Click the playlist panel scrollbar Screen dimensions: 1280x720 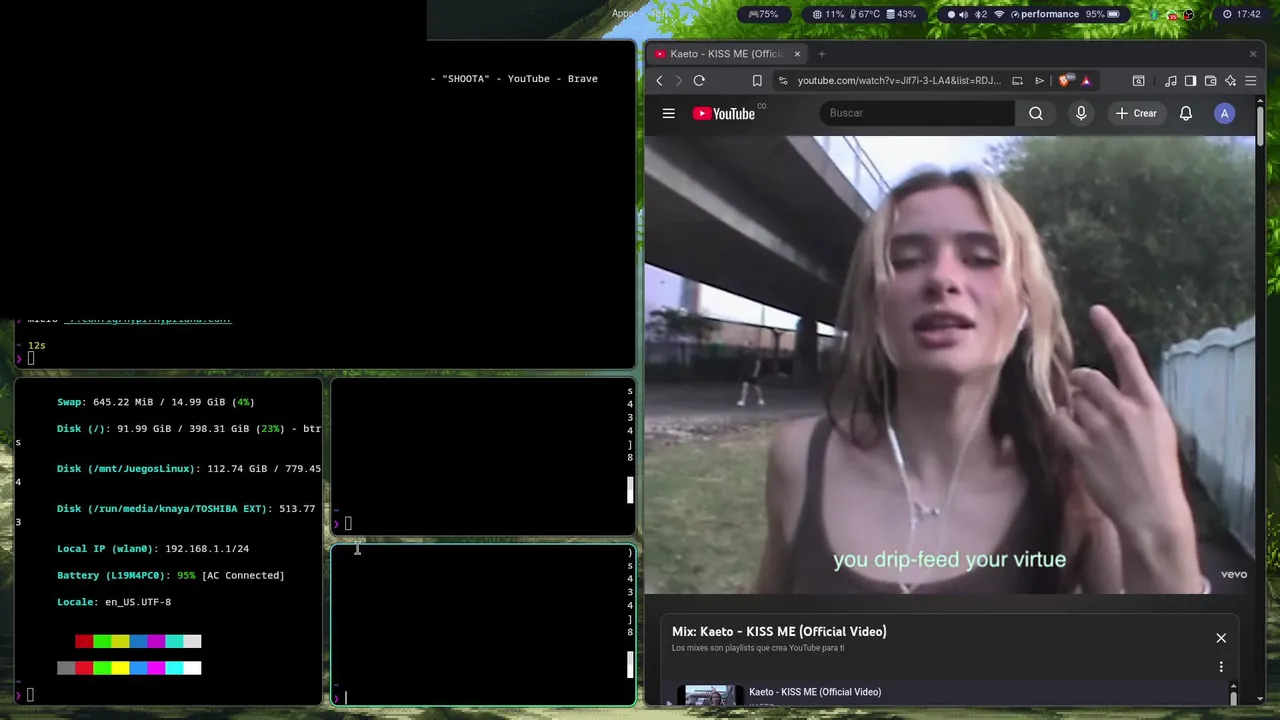(x=1233, y=697)
